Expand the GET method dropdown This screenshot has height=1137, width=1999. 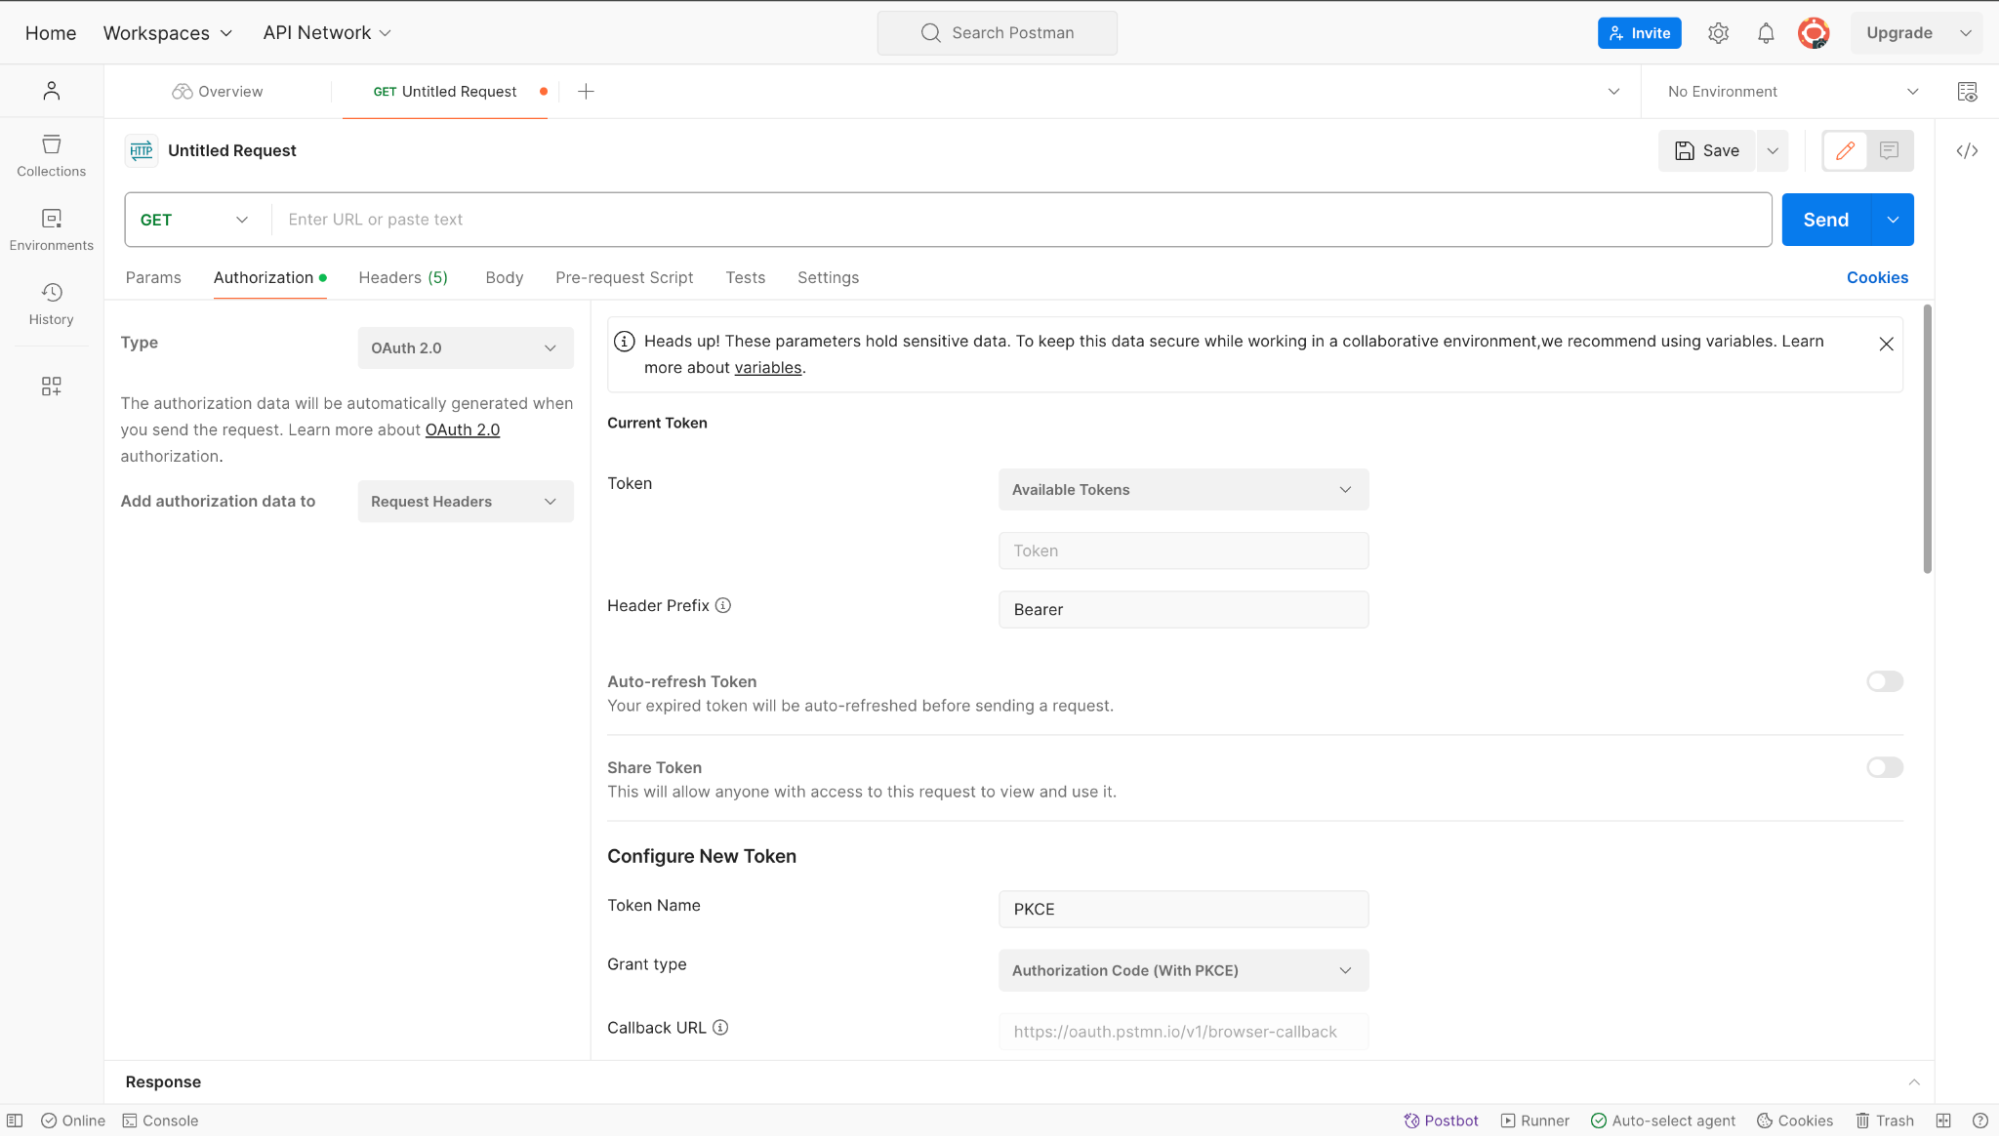pyautogui.click(x=195, y=220)
